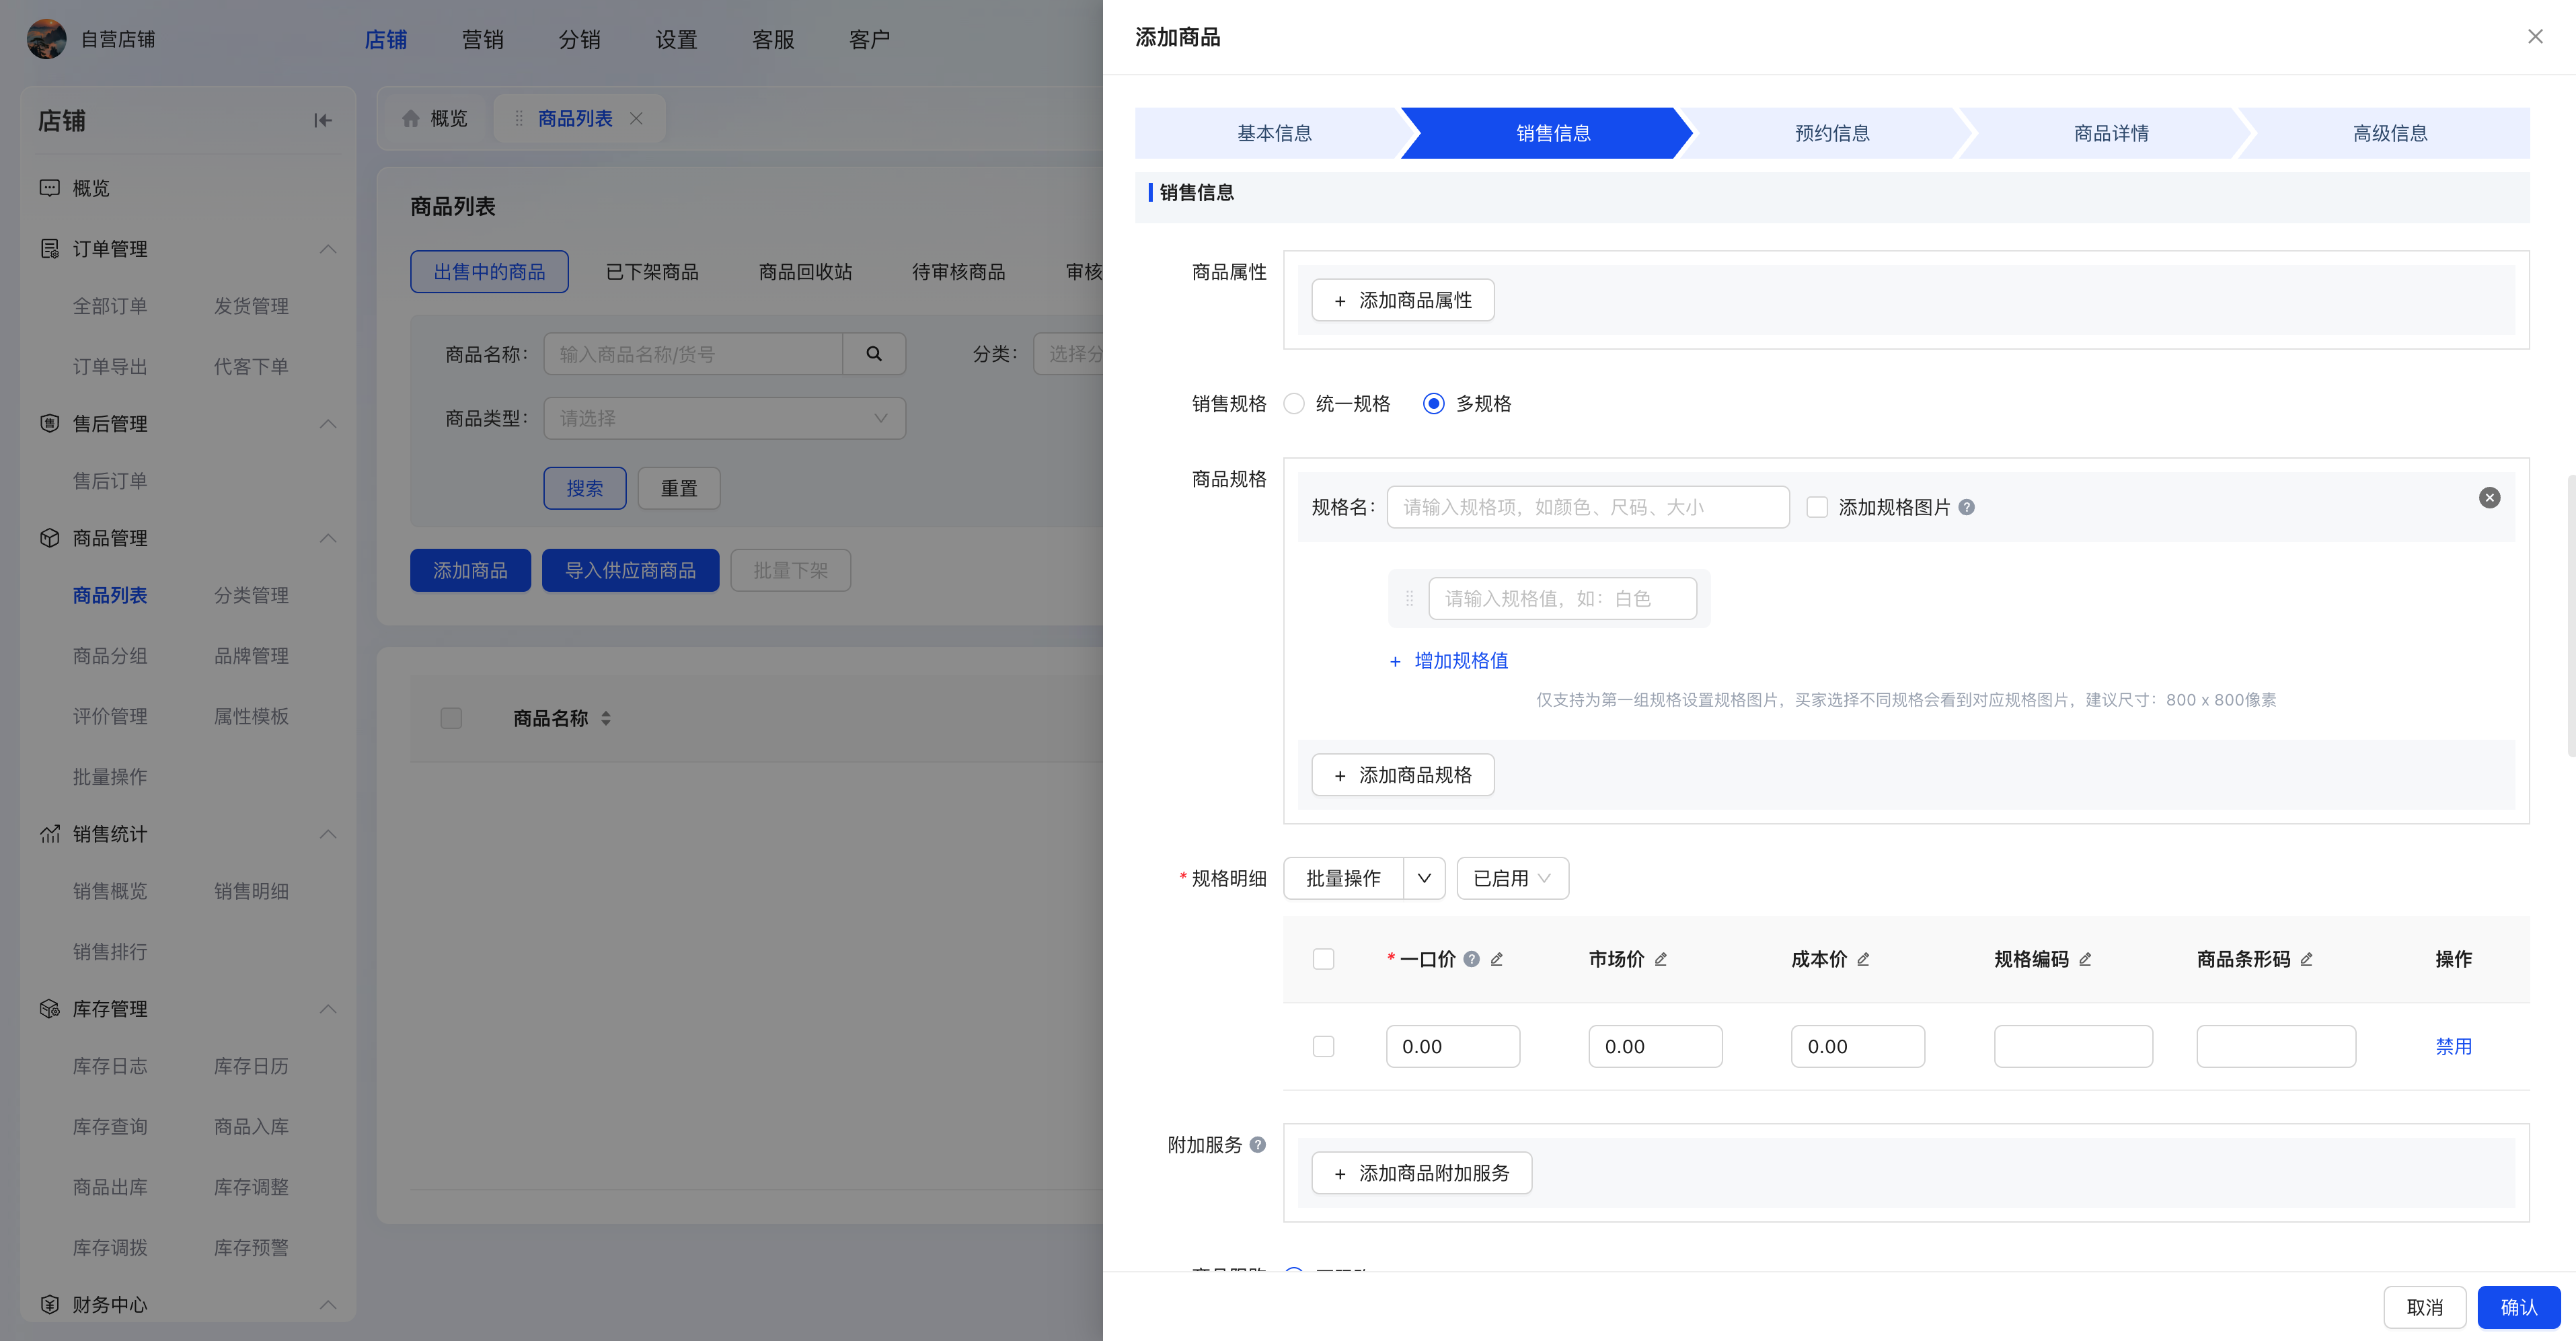2576x1341 pixels.
Task: Open the 已启用 status dropdown
Action: pyautogui.click(x=1512, y=878)
